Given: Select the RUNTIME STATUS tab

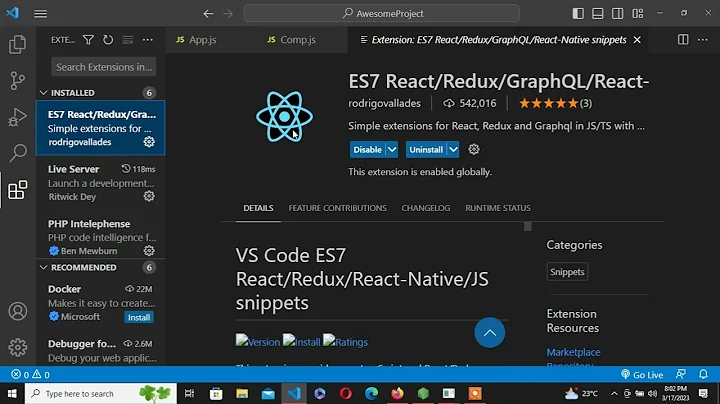Looking at the screenshot, I should tap(498, 208).
